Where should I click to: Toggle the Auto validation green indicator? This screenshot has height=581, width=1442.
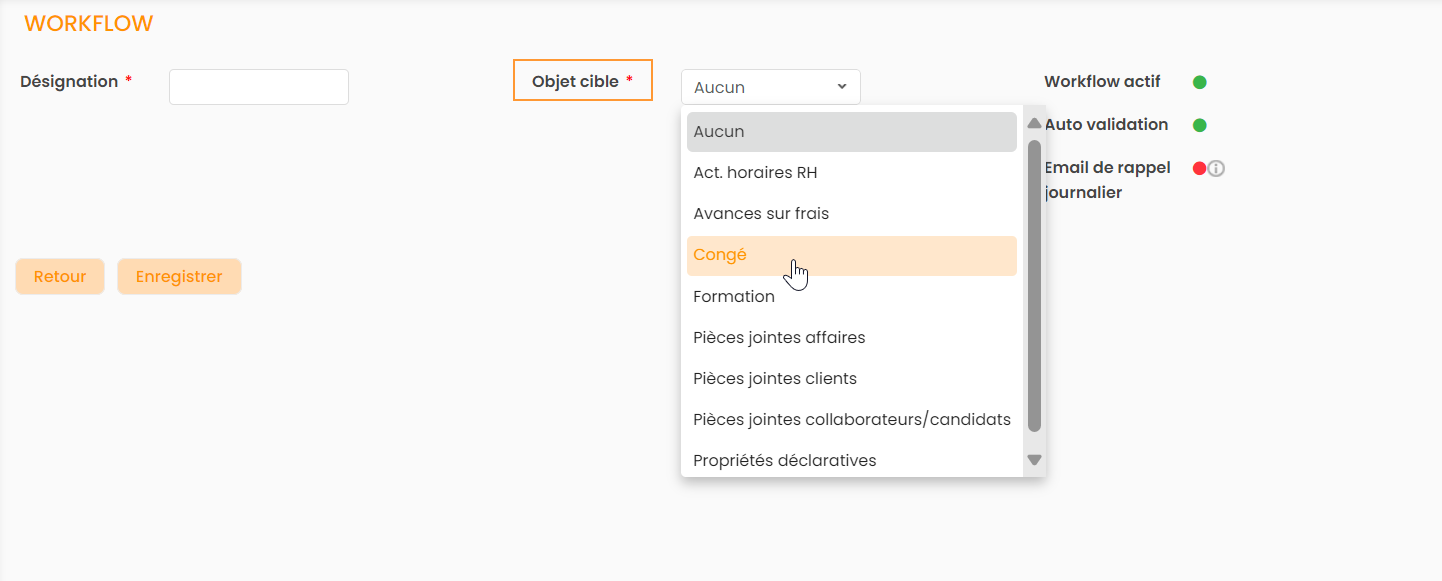[x=1200, y=125]
